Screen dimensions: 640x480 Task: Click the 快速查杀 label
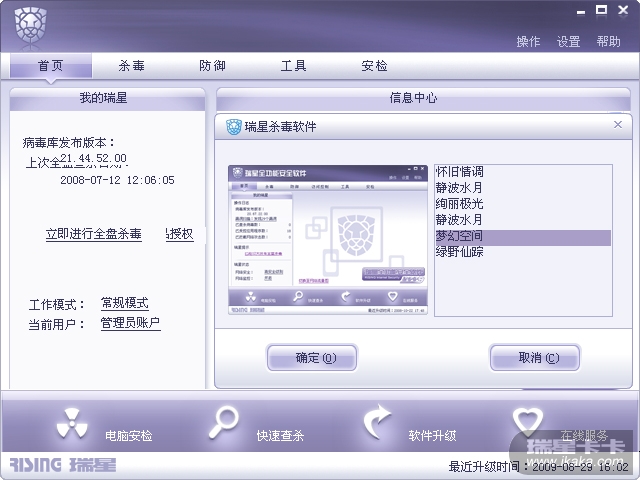[280, 436]
